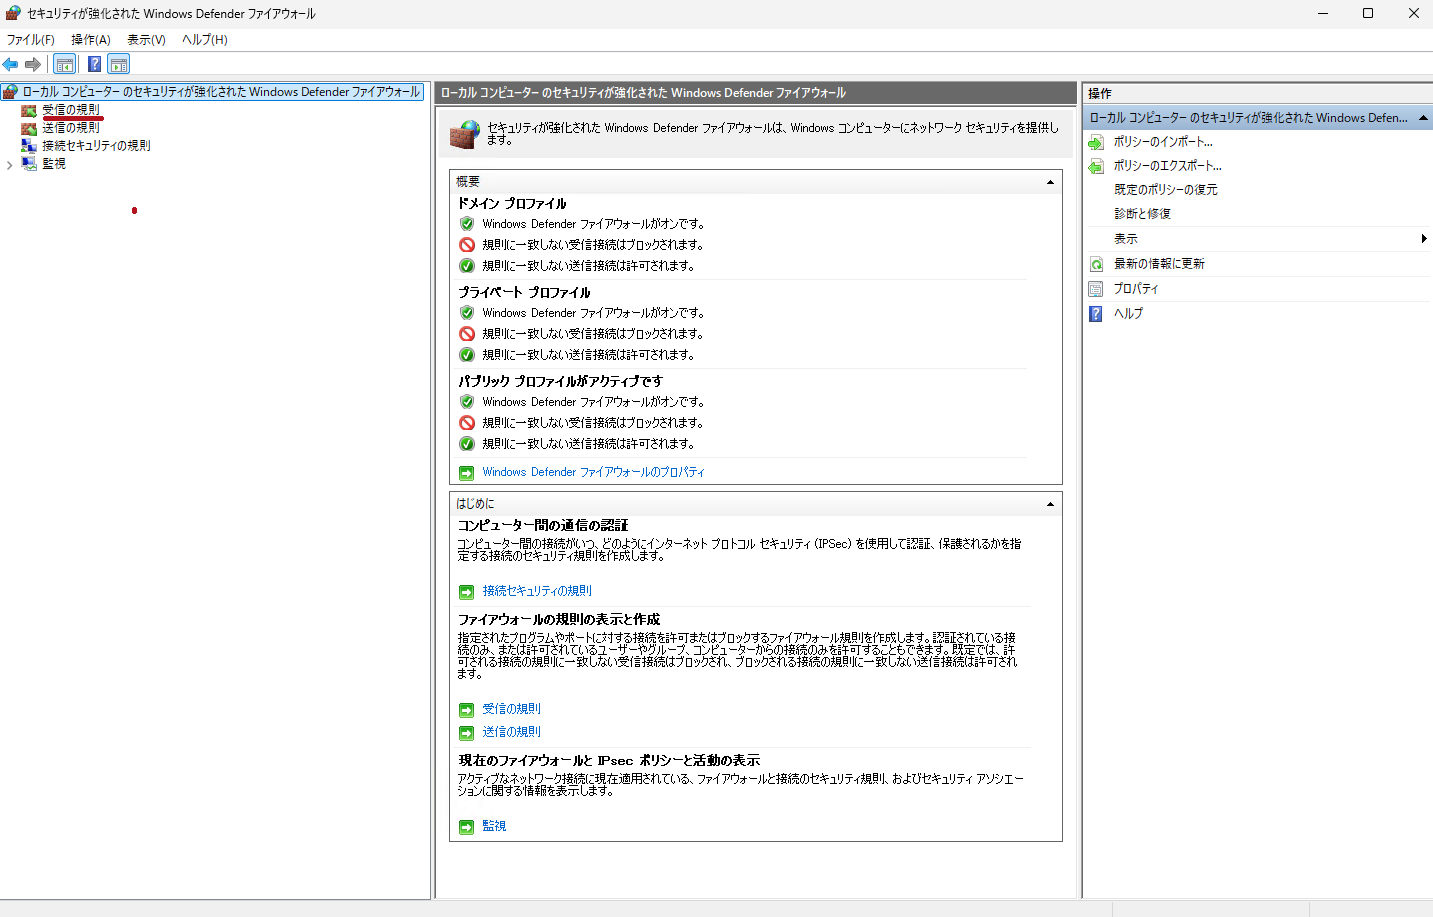Click the 最新の情報に更新 refresh icon
1433x917 pixels.
pos(1097,264)
